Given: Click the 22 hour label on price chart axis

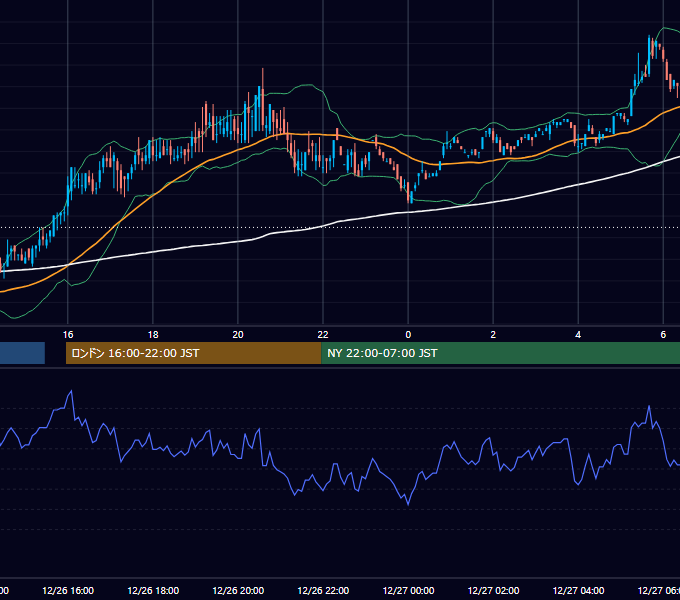Looking at the screenshot, I should pos(323,335).
